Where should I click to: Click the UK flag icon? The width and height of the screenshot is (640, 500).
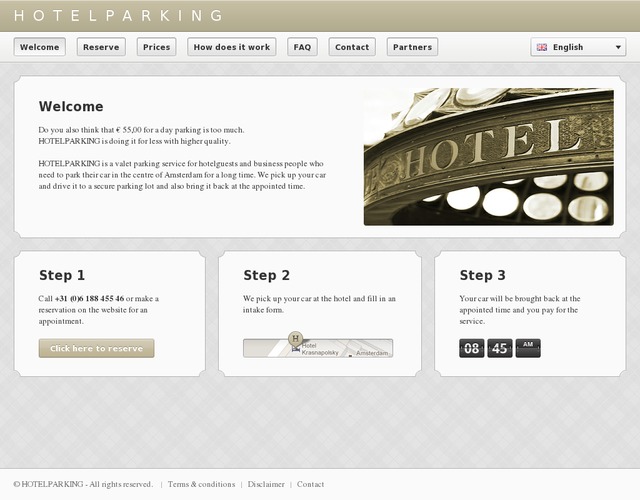point(542,47)
